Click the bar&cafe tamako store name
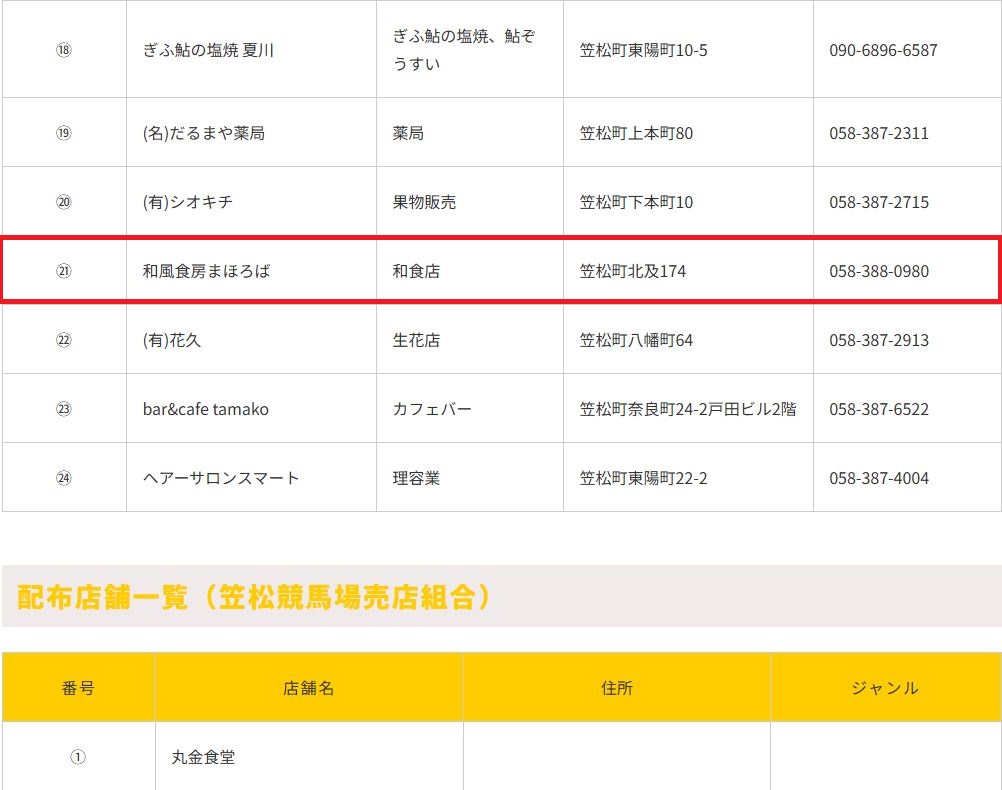The width and height of the screenshot is (1002, 790). pos(206,409)
